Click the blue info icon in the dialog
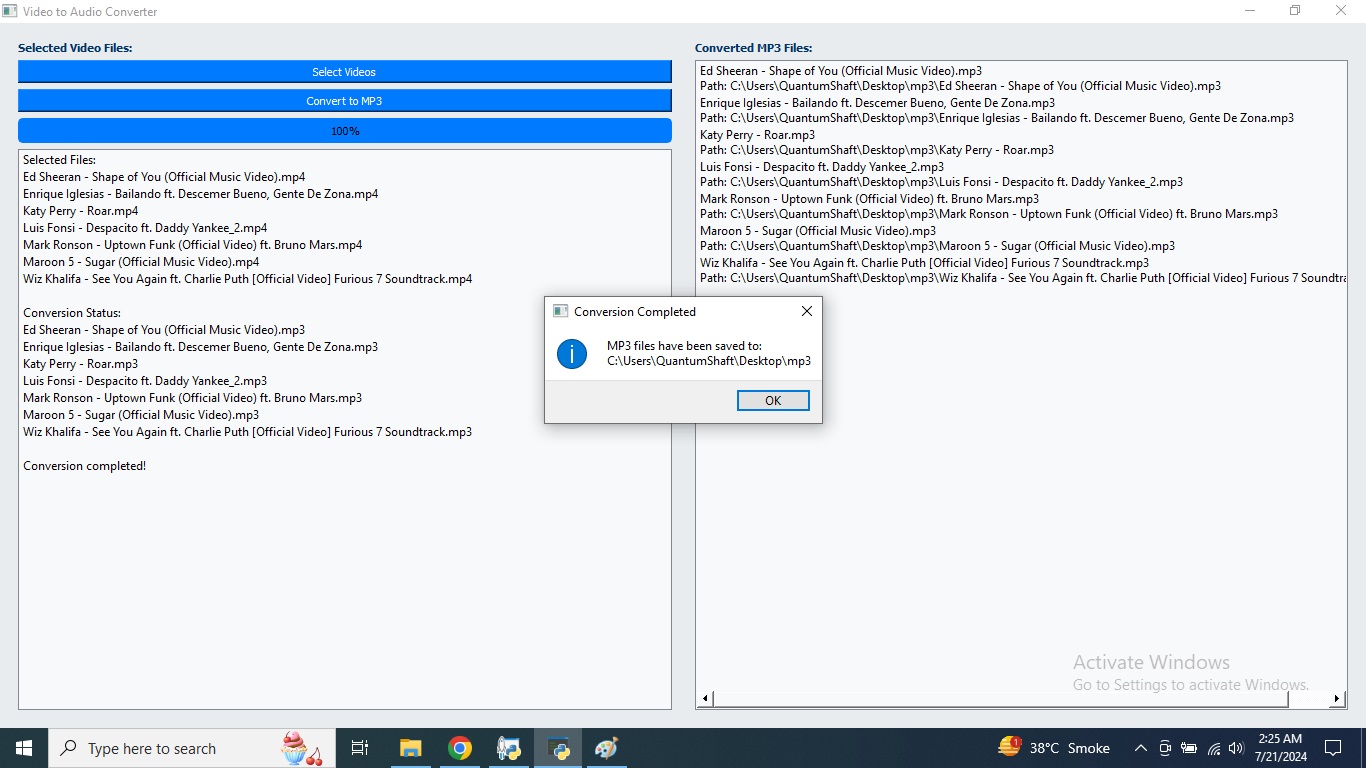 tap(572, 353)
